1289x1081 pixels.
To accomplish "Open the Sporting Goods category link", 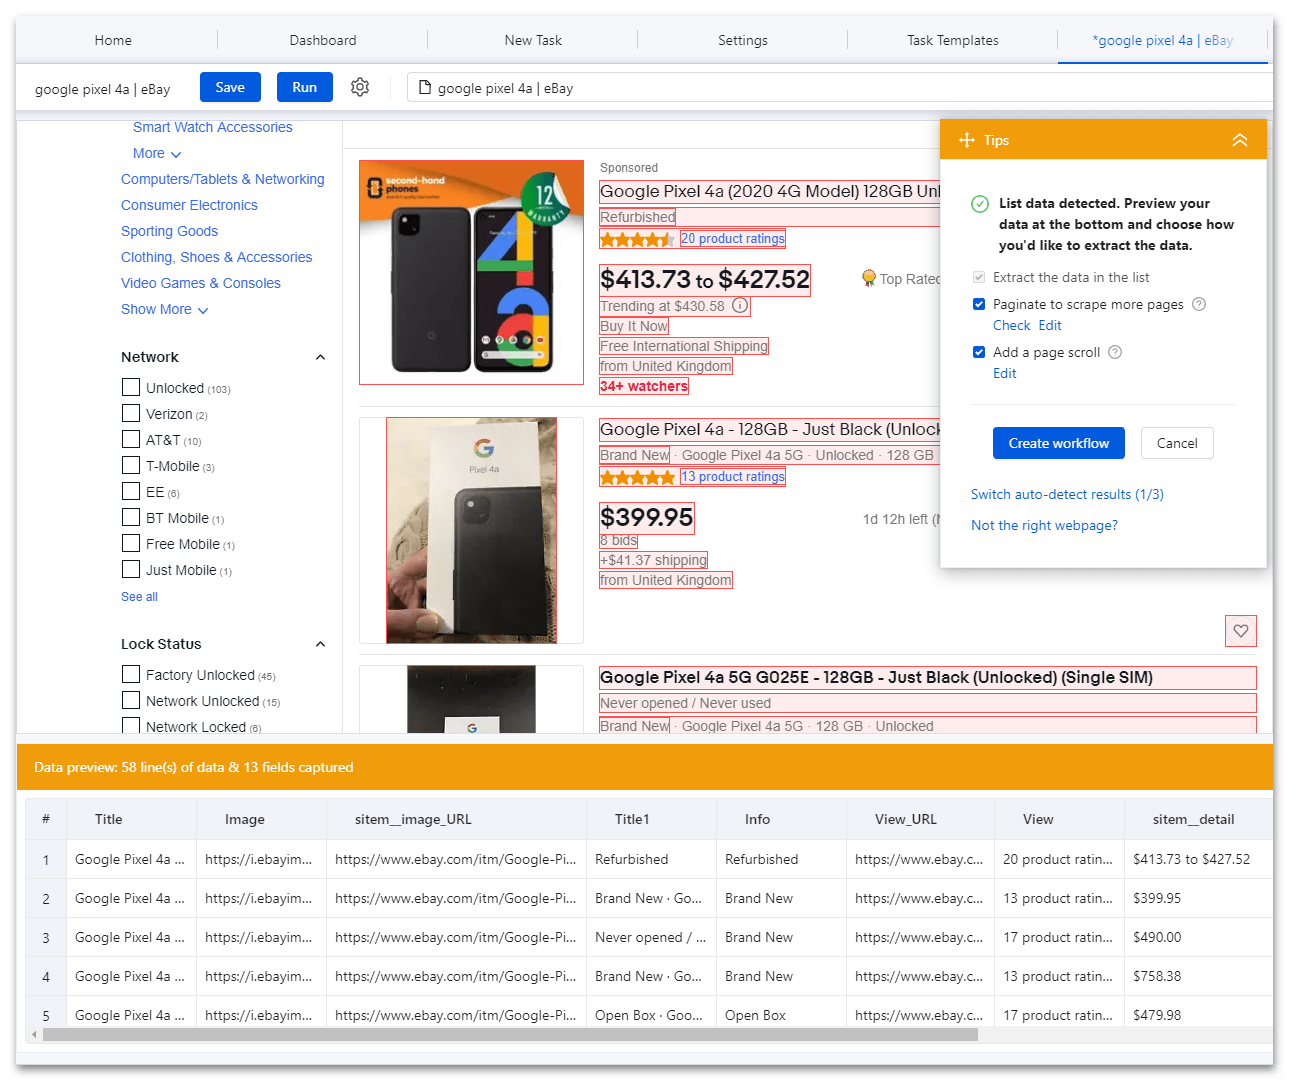I will (x=169, y=231).
